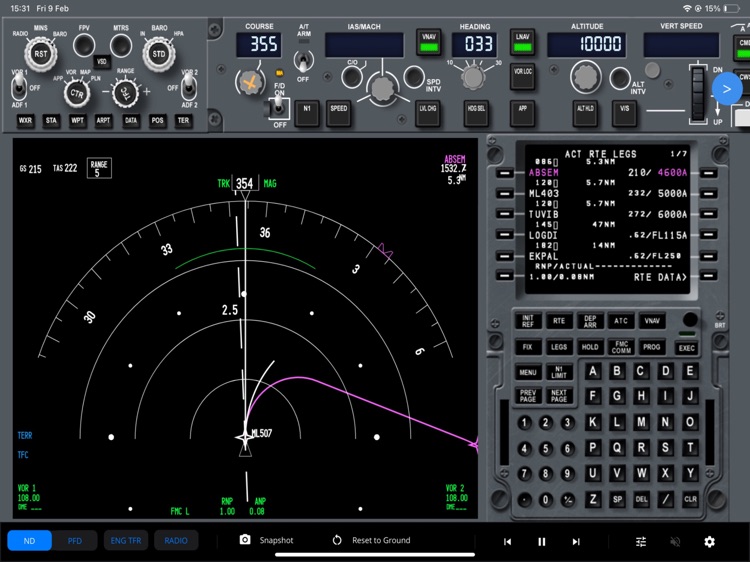
Task: Flip the A/T ARM switch
Action: [x=303, y=61]
